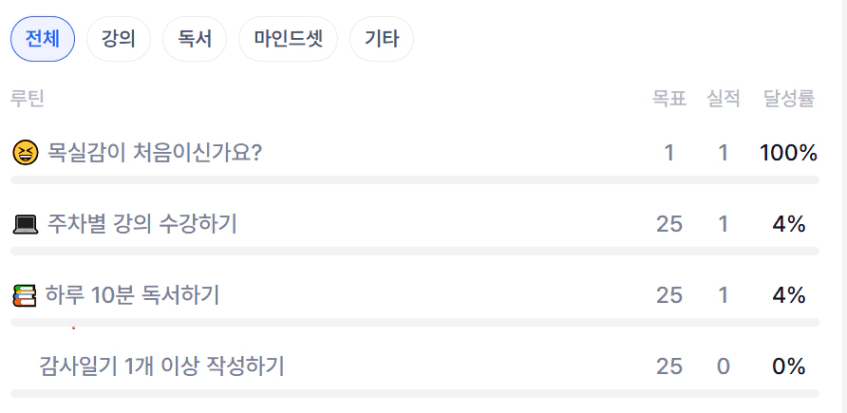Filter by 마인드셋 tab

tap(288, 40)
